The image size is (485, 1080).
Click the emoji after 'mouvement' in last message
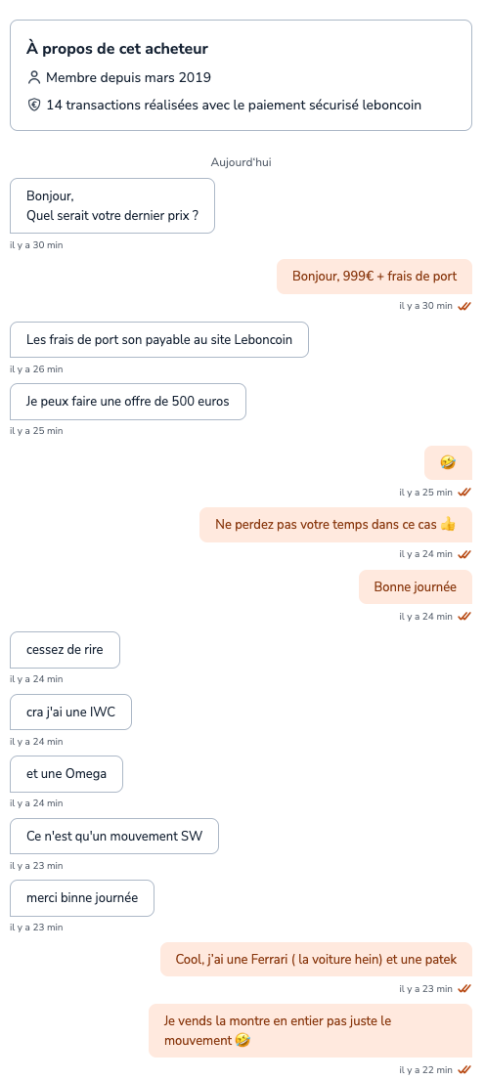(x=242, y=1041)
